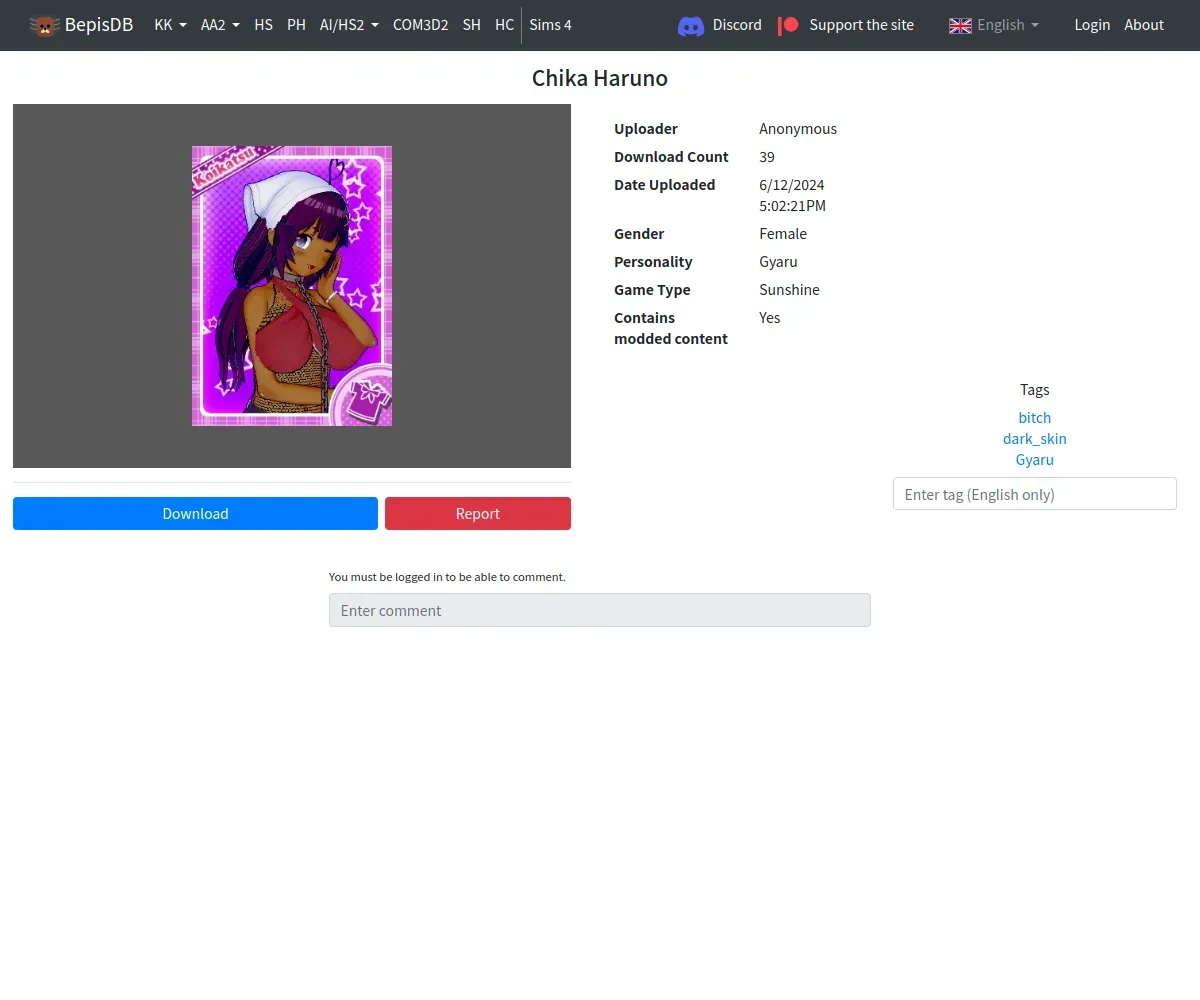The image size is (1200, 1000).
Task: Click the UK flag language icon
Action: pos(960,25)
